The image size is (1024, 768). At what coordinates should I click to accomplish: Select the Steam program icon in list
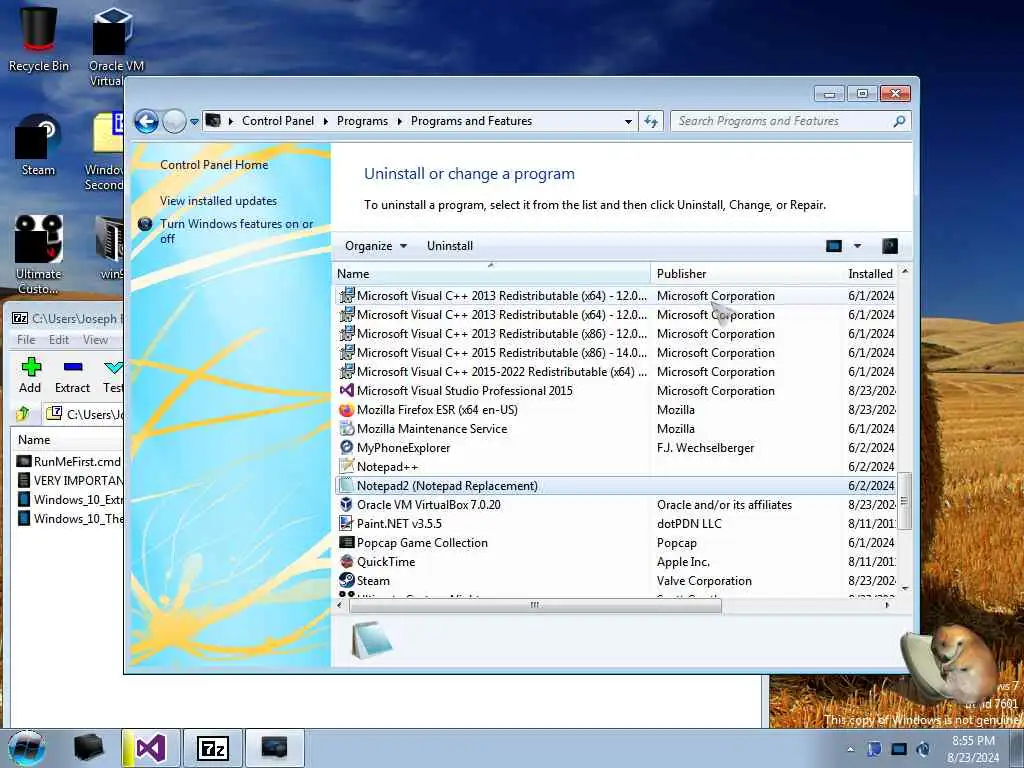coord(347,580)
